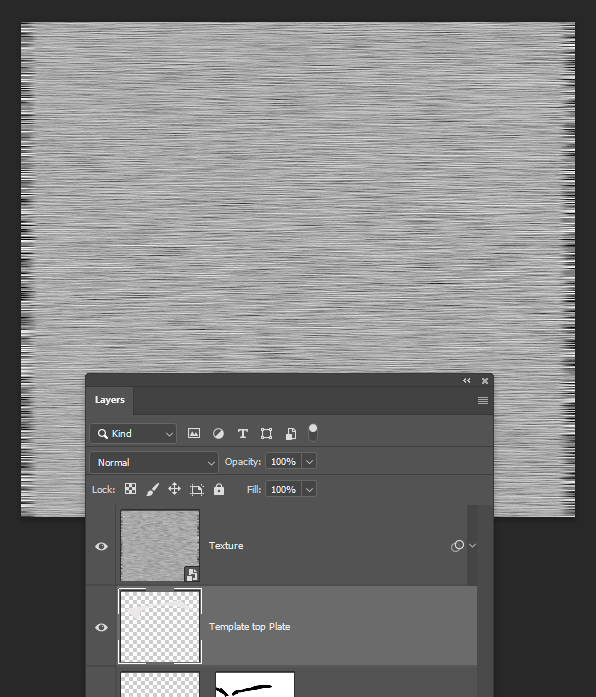
Task: Open the Normal blend mode dropdown
Action: (x=154, y=462)
